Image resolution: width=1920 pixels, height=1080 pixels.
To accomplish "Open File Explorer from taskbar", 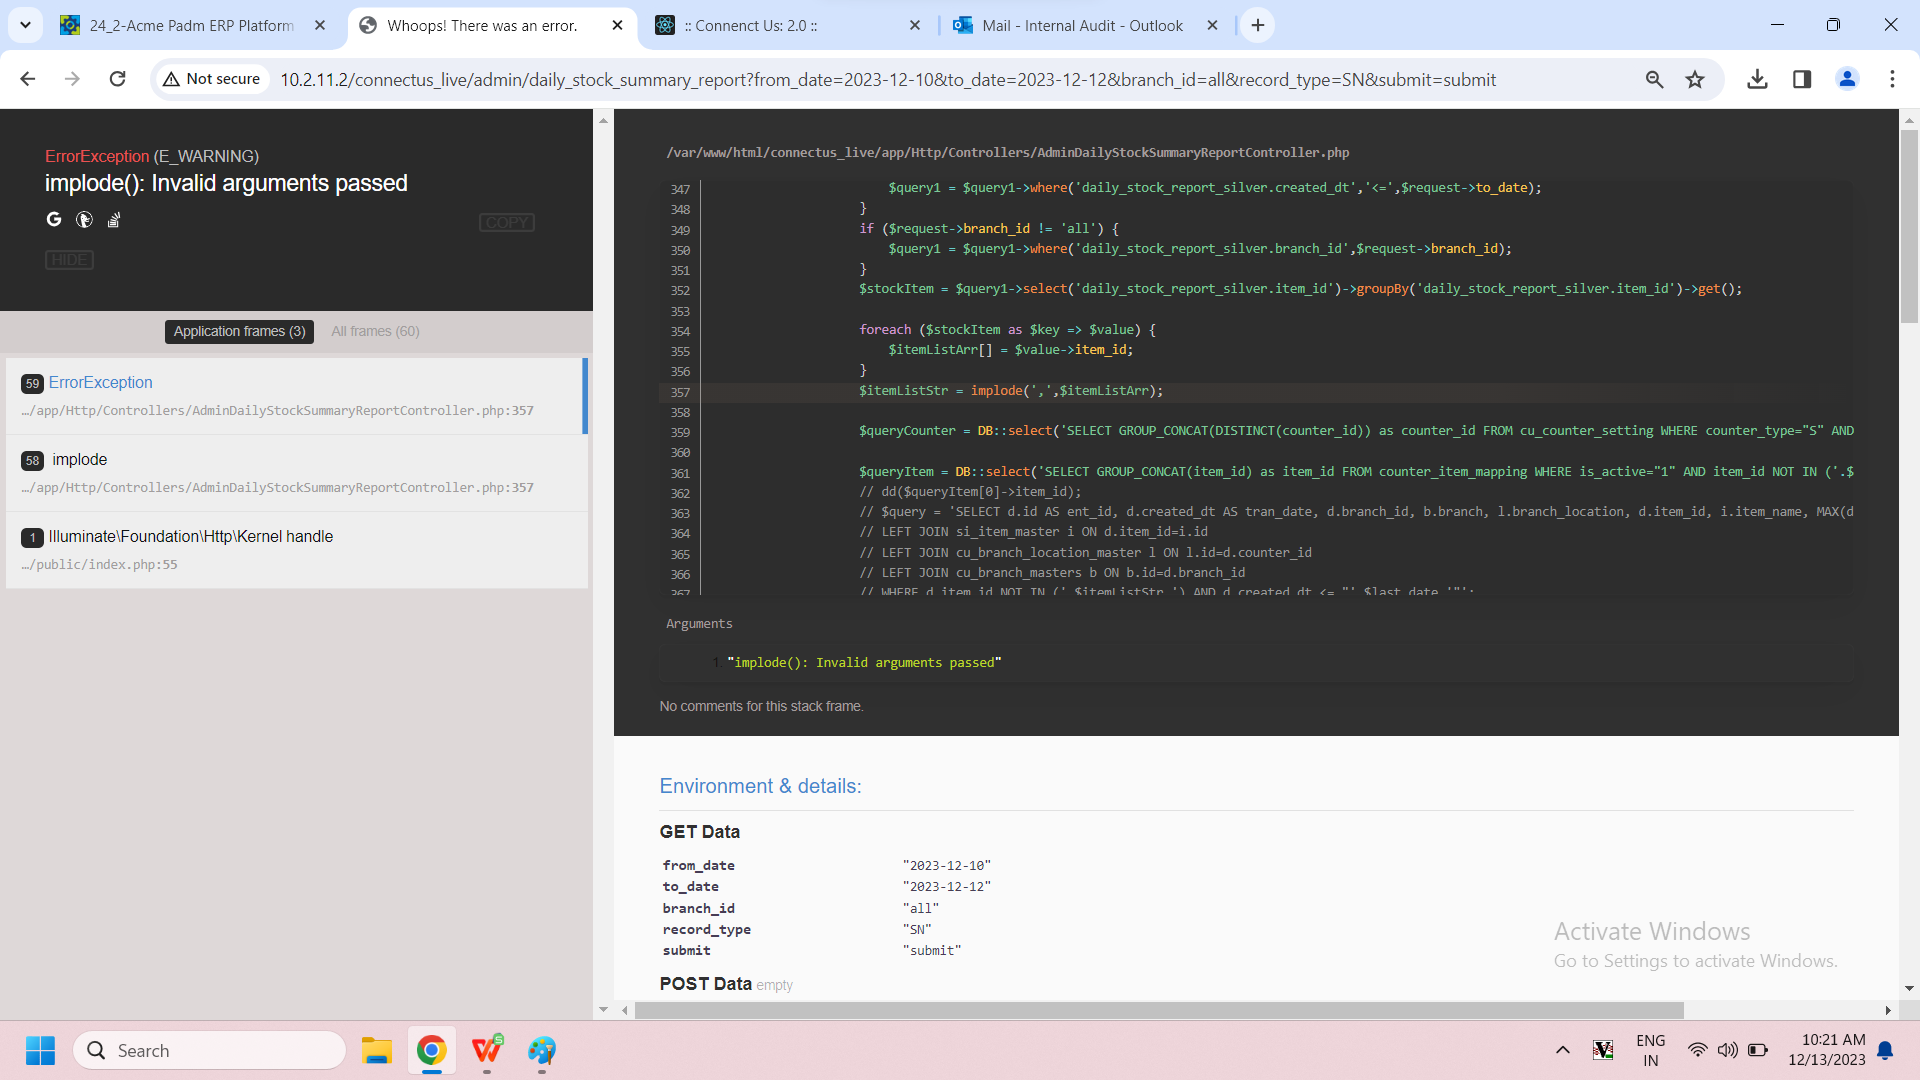I will (376, 1050).
